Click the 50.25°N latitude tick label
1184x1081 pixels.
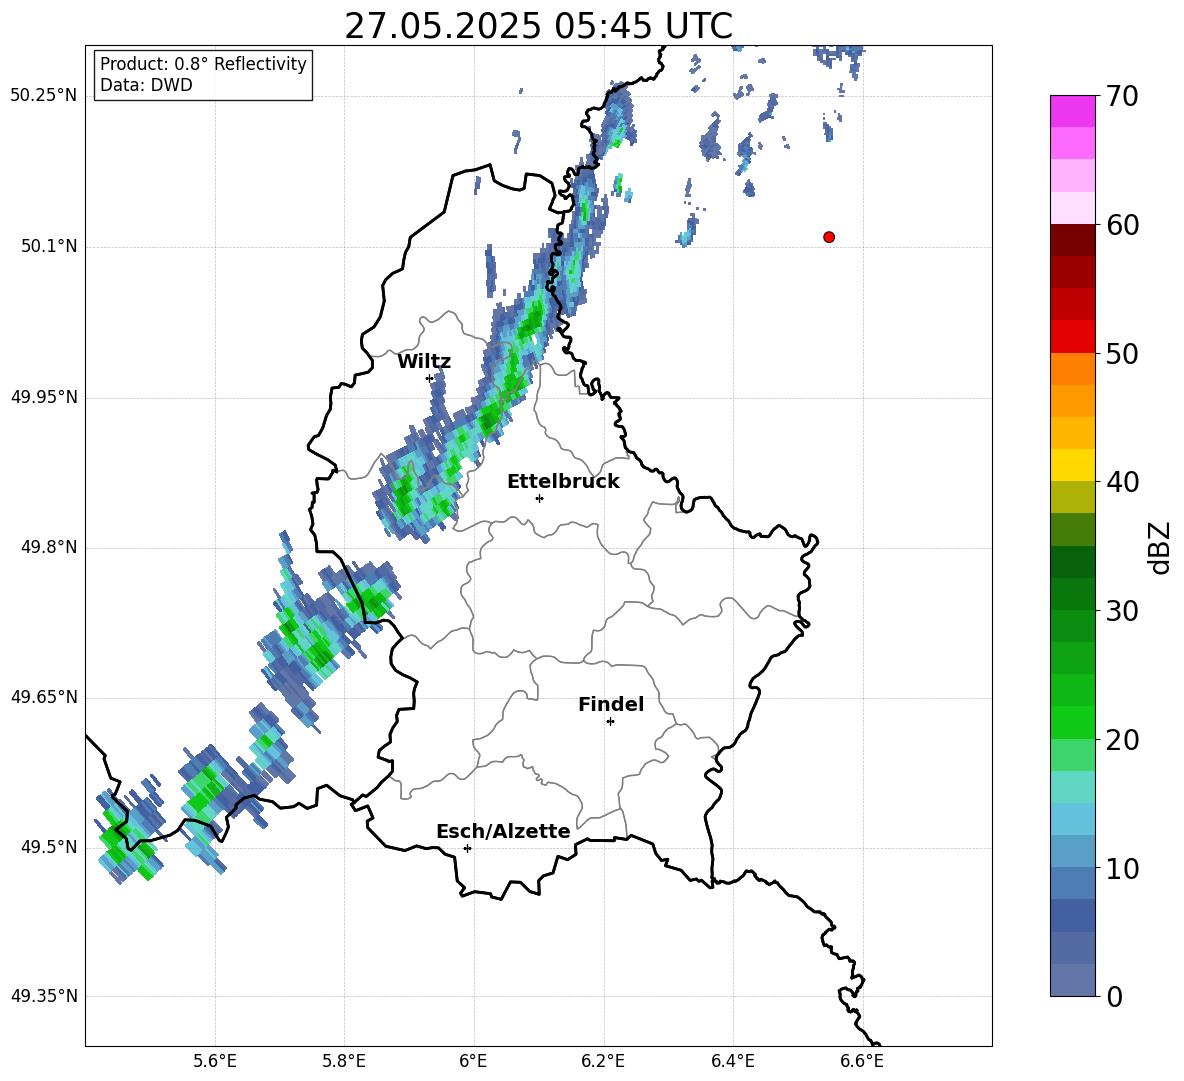[x=44, y=96]
